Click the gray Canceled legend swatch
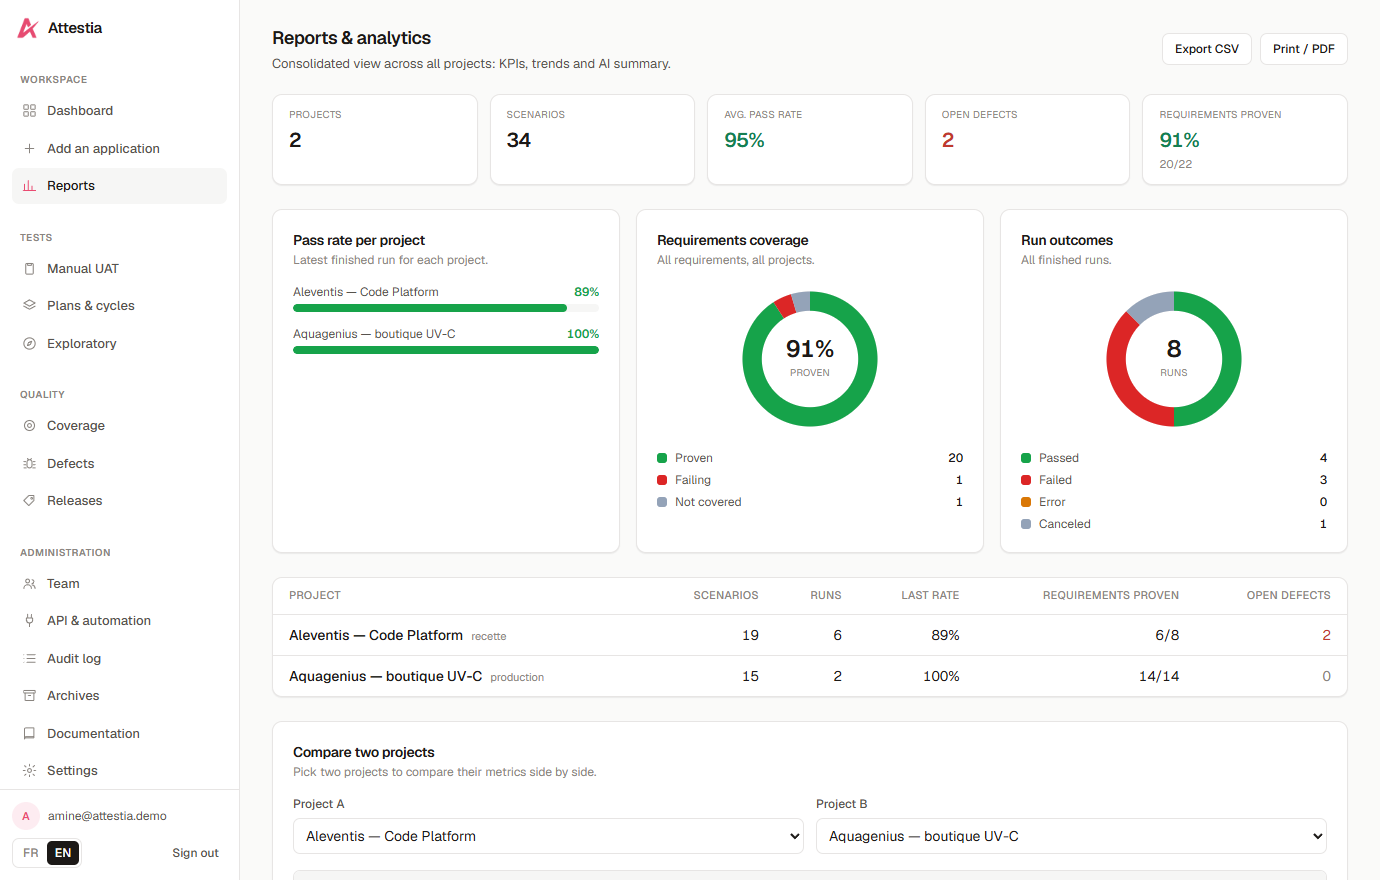Image resolution: width=1380 pixels, height=880 pixels. tap(1026, 524)
